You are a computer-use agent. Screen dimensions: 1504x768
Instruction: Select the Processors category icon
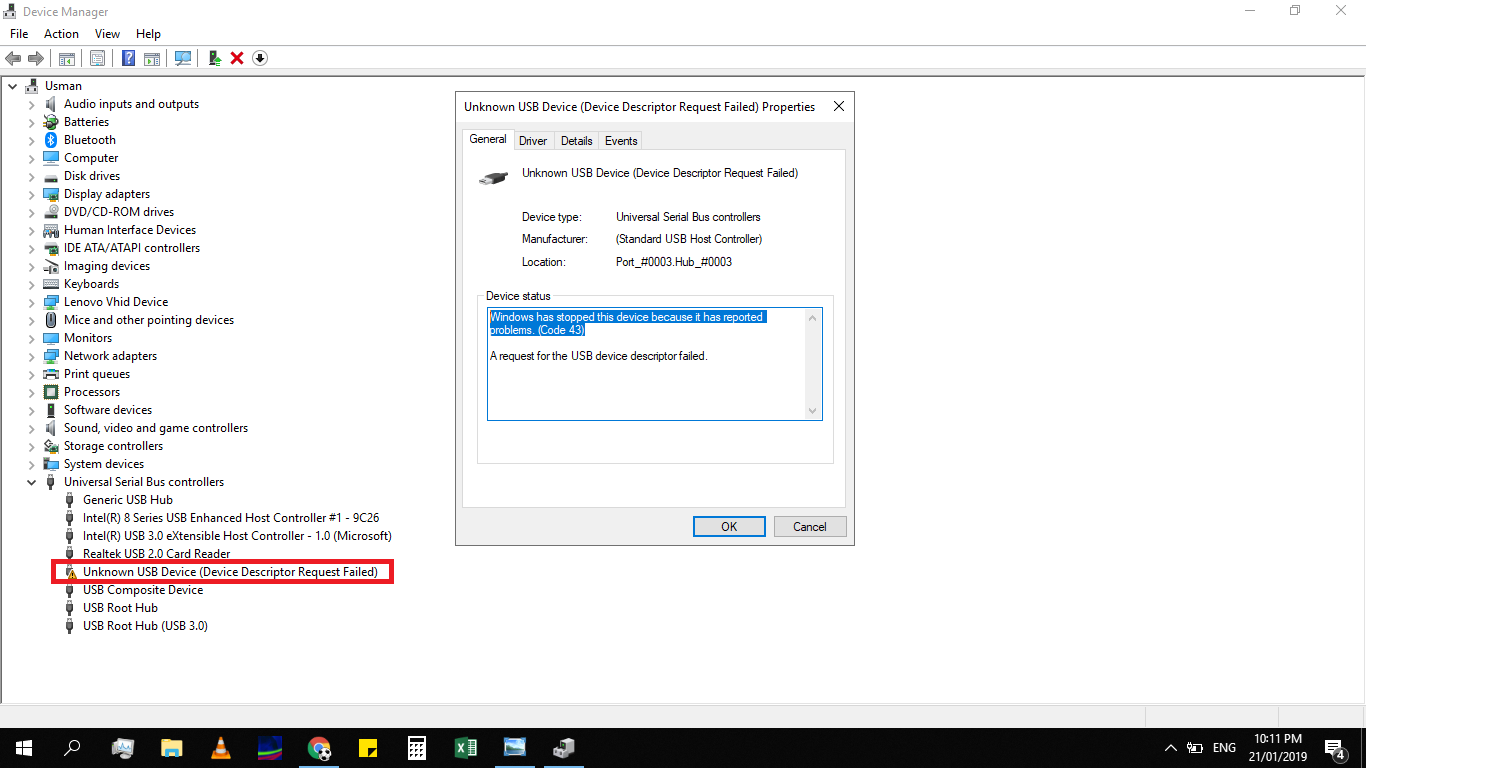click(x=51, y=392)
